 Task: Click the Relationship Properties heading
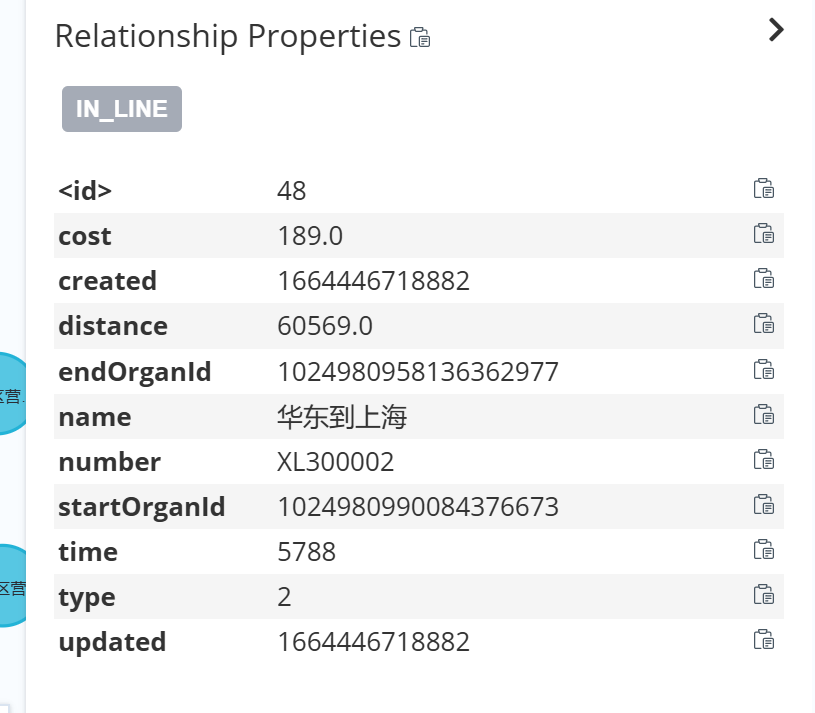click(228, 36)
